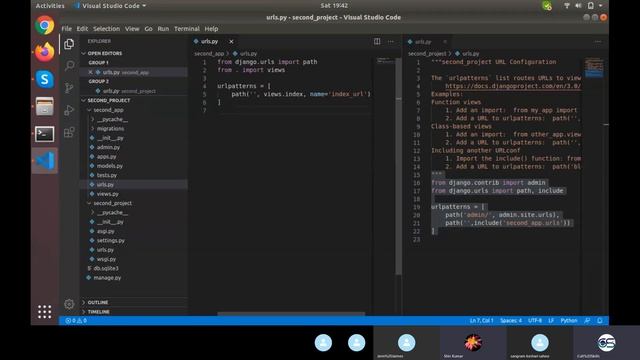Open the Help menu
This screenshot has width=640, height=360.
click(211, 29)
